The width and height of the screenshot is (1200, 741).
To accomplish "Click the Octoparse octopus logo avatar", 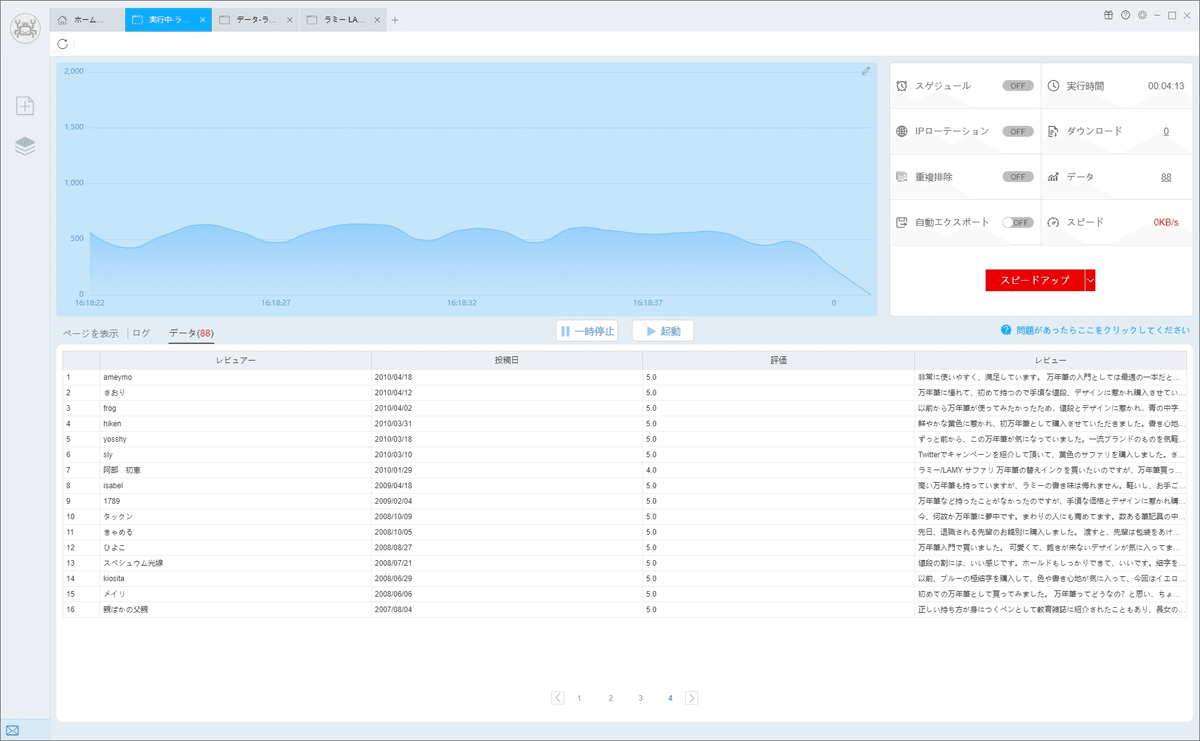I will [x=26, y=27].
